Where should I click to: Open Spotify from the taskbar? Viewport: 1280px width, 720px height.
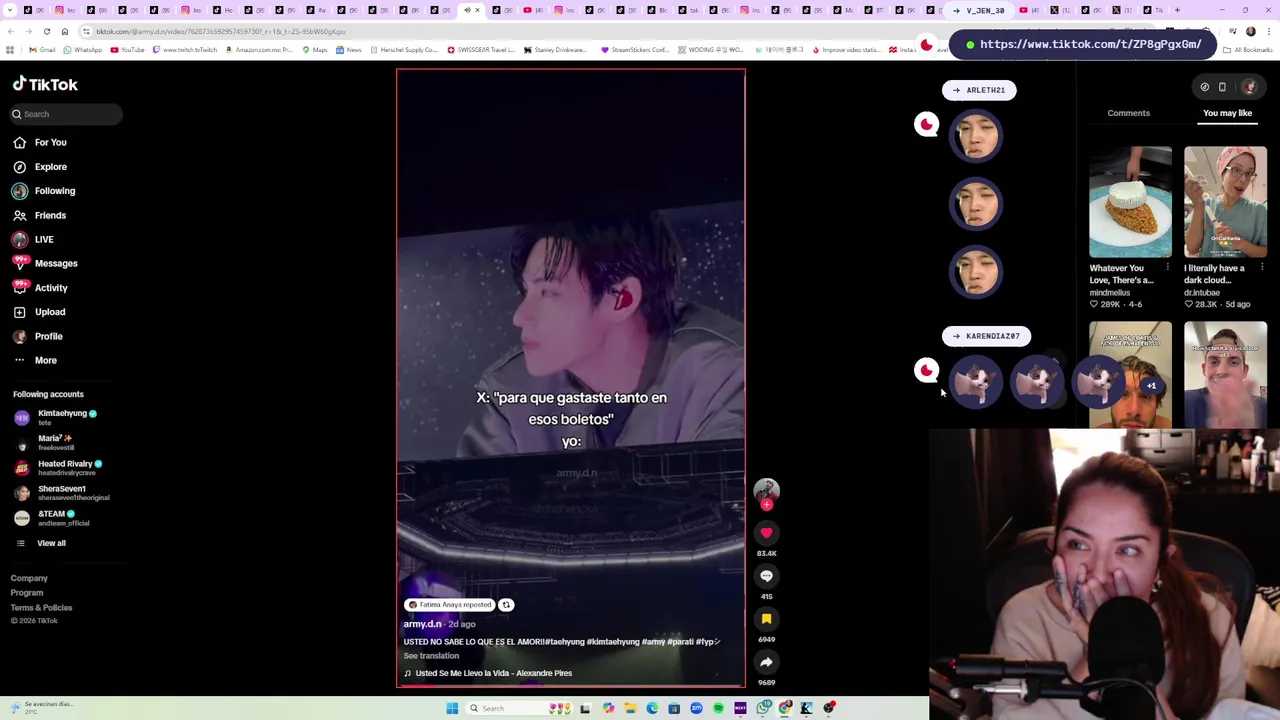pos(718,708)
